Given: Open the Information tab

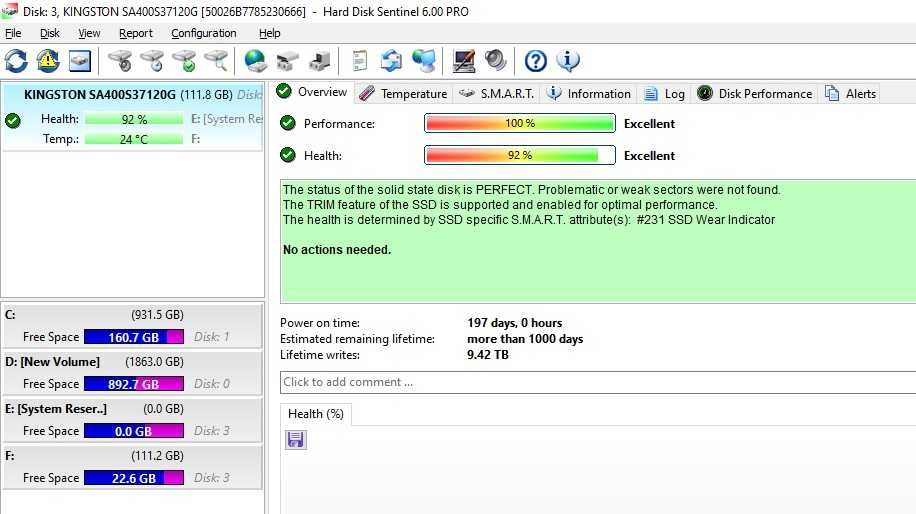Looking at the screenshot, I should 589,93.
